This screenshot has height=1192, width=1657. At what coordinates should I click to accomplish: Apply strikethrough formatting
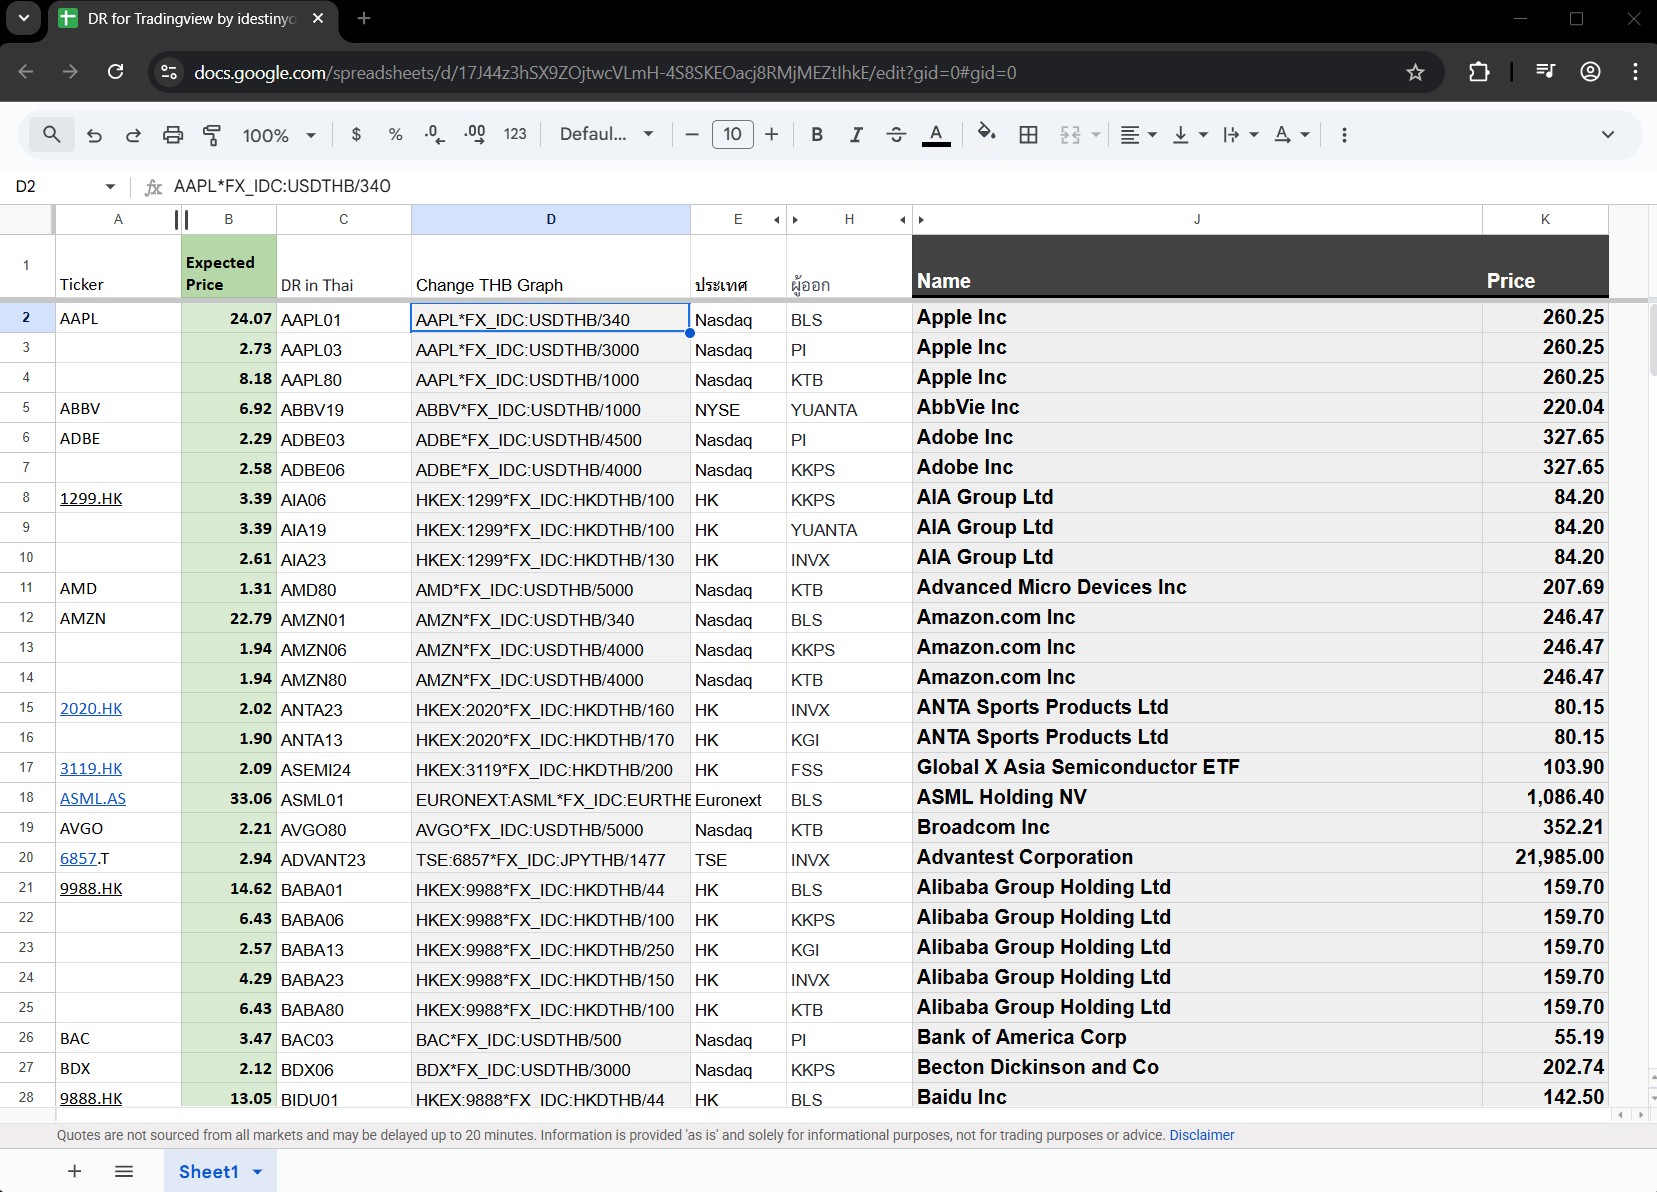click(896, 135)
